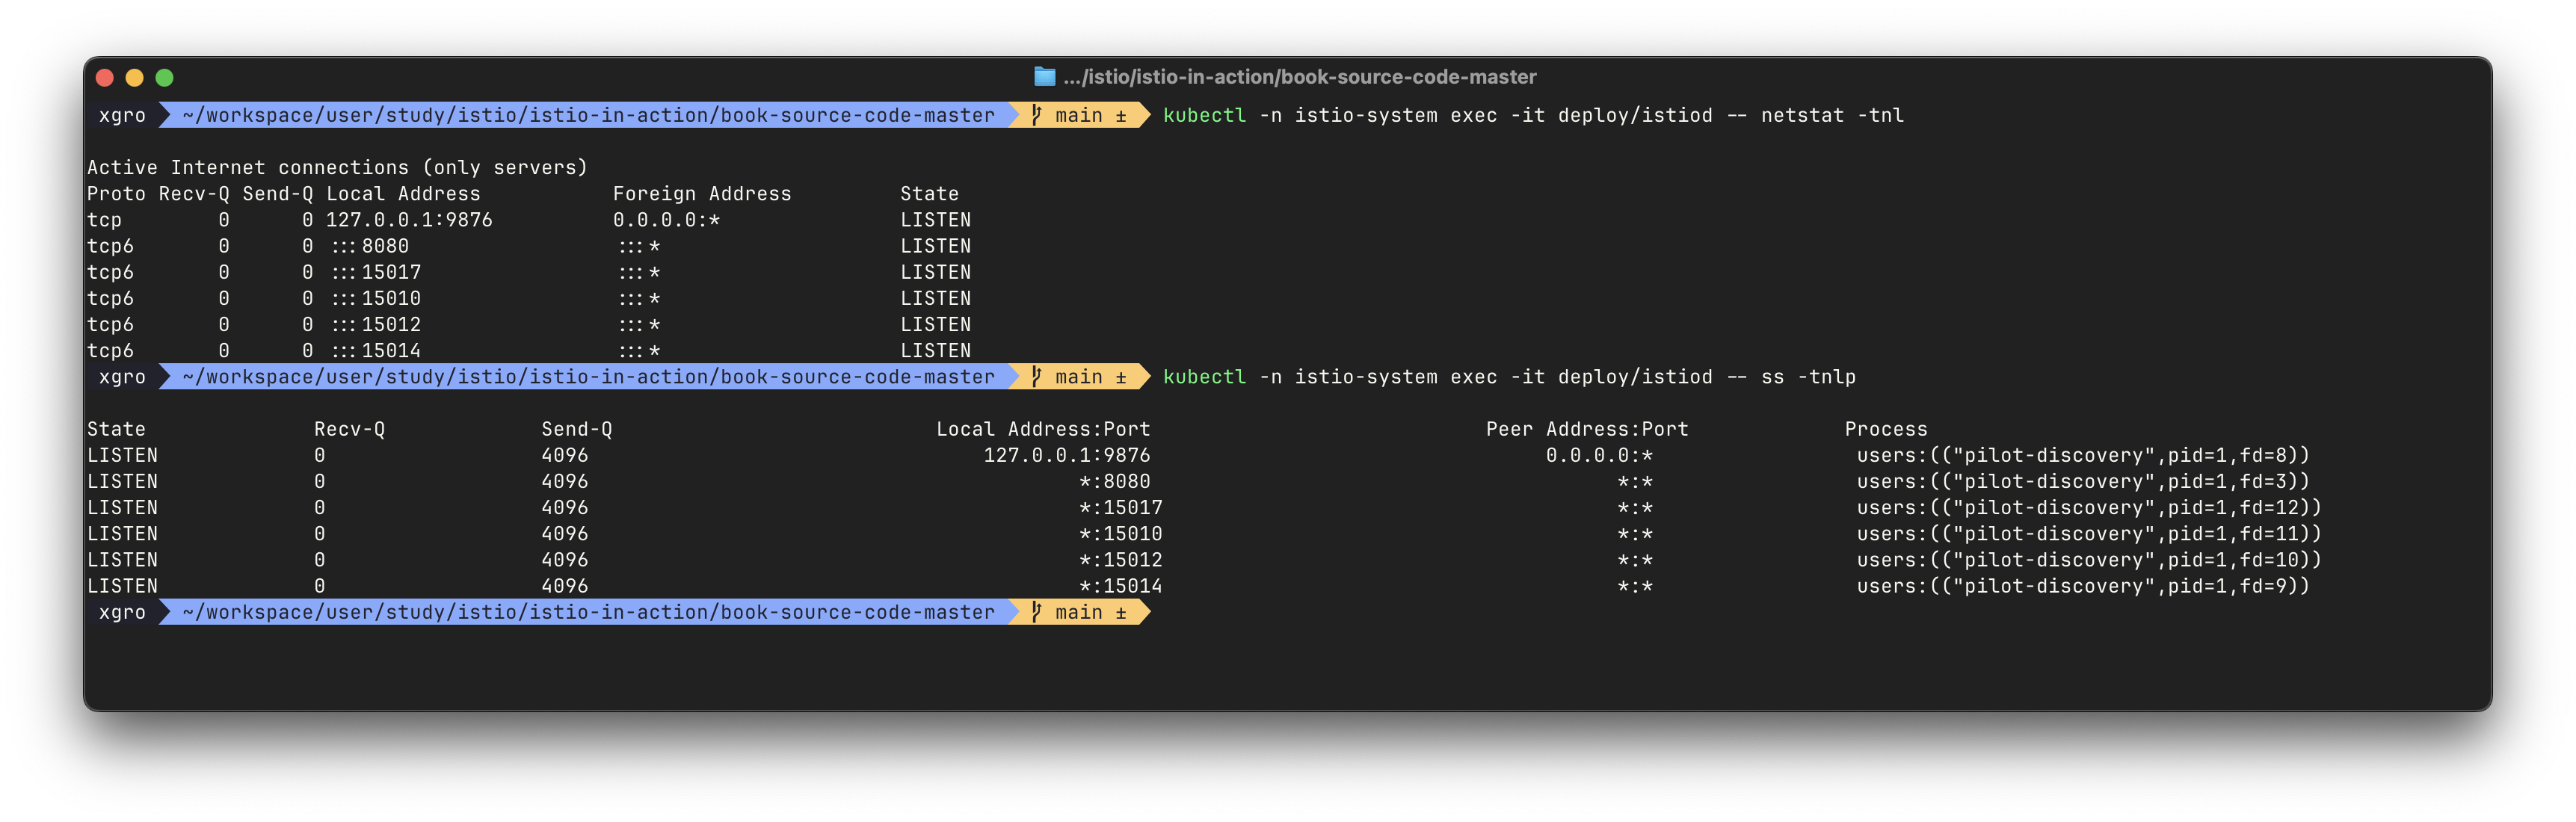Click netstat local address 127.0.0.1:9876
This screenshot has height=822, width=2576.
click(409, 219)
